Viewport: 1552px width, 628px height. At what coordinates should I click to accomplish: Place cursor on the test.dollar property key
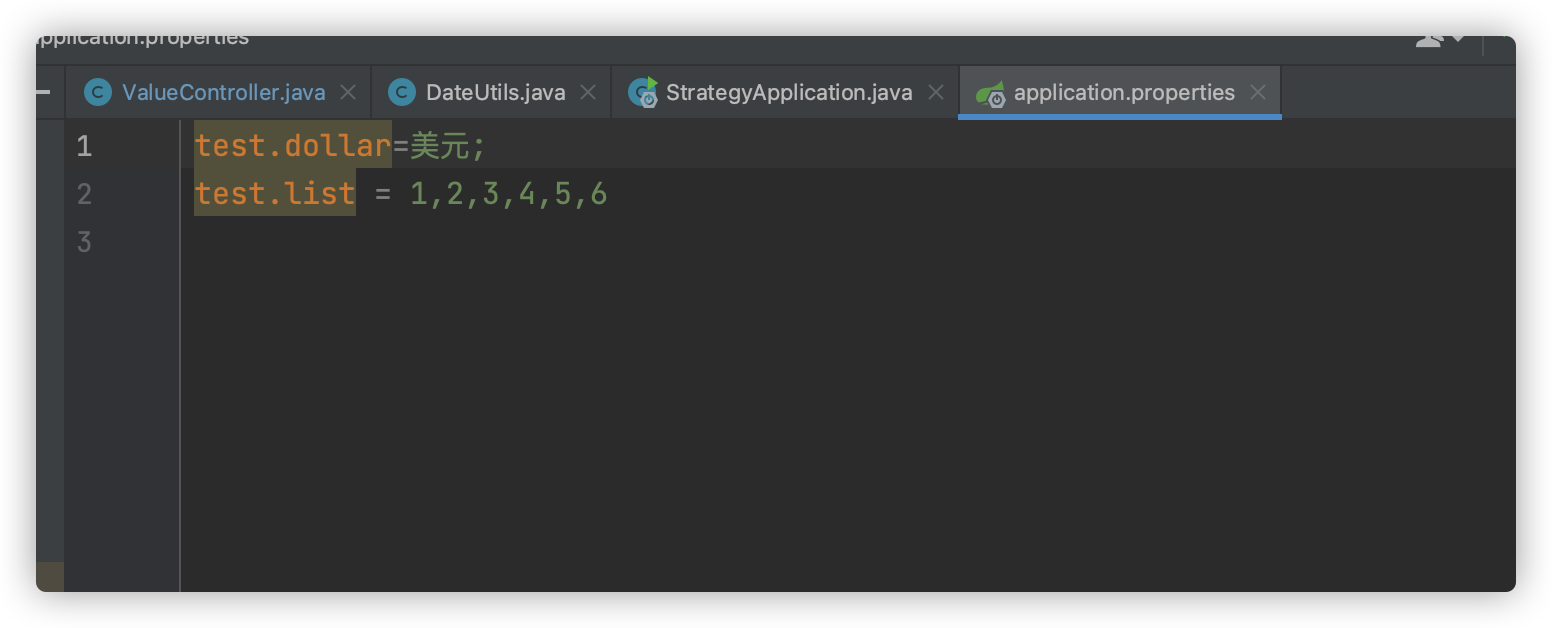[x=290, y=145]
